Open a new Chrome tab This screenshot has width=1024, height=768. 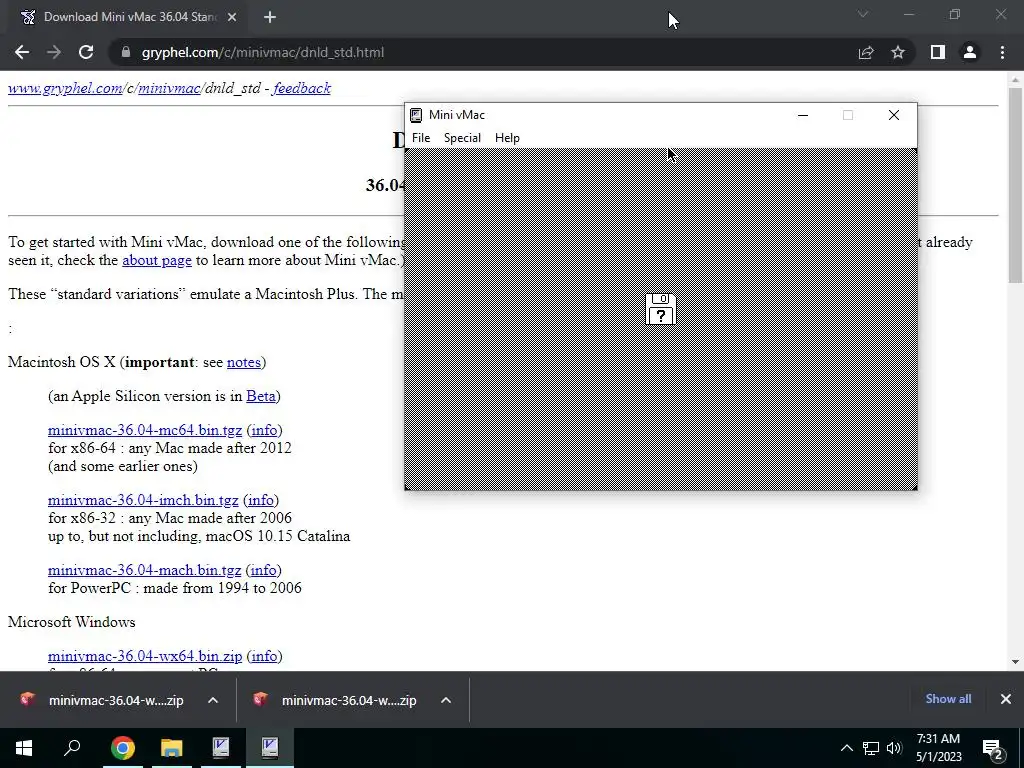(x=270, y=17)
